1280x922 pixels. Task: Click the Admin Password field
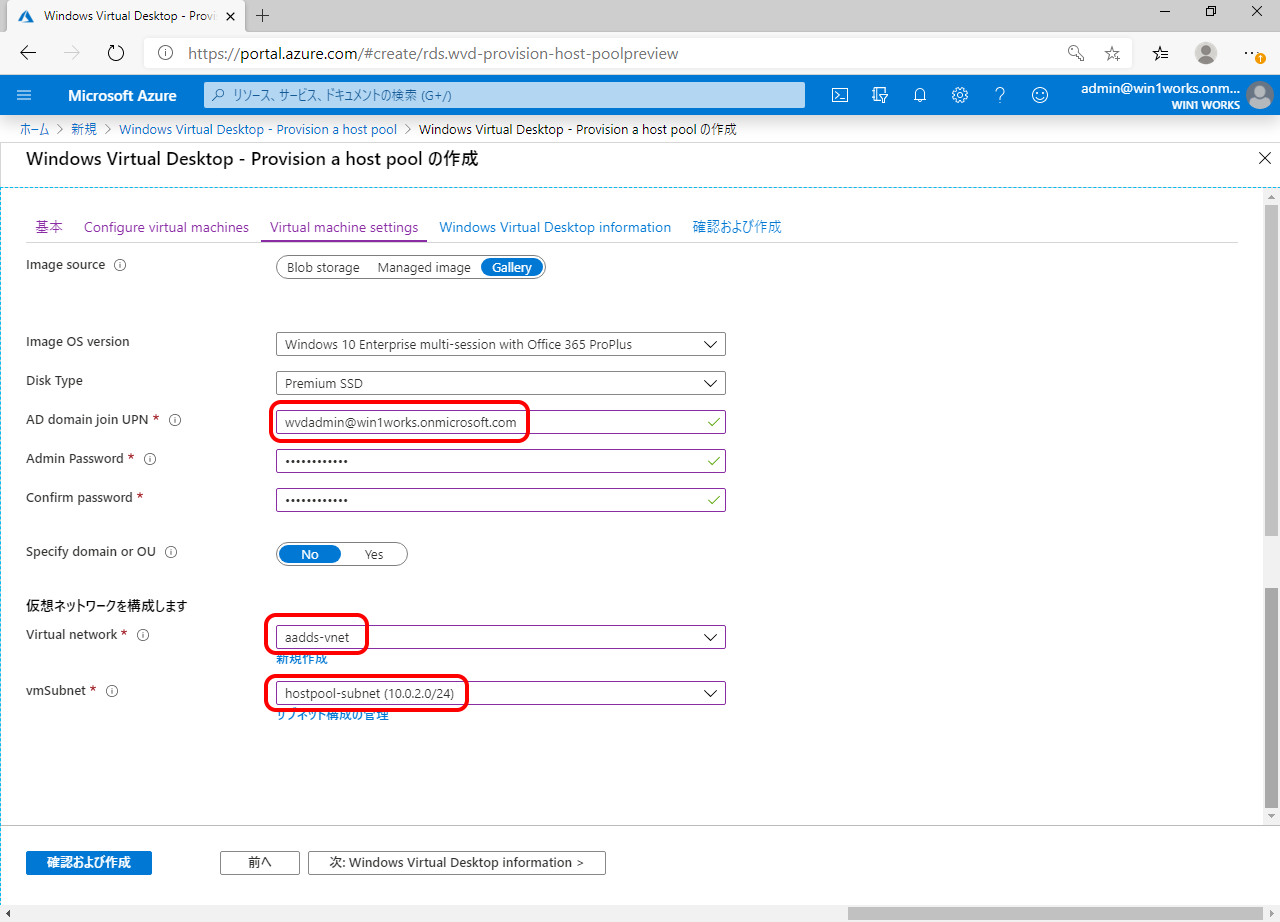click(x=501, y=461)
